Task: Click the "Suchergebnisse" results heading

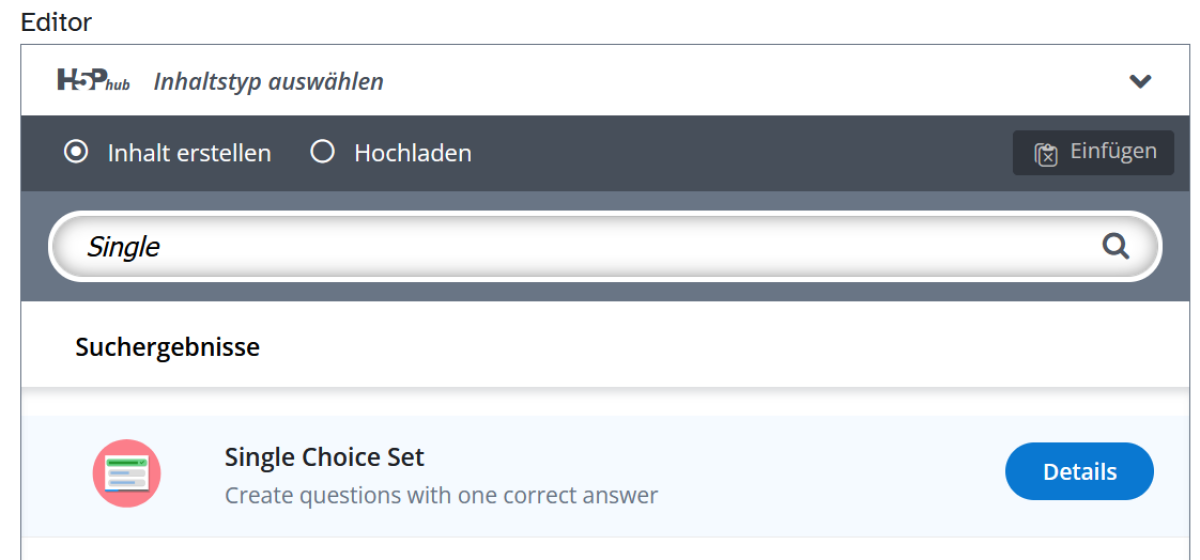Action: click(x=167, y=347)
